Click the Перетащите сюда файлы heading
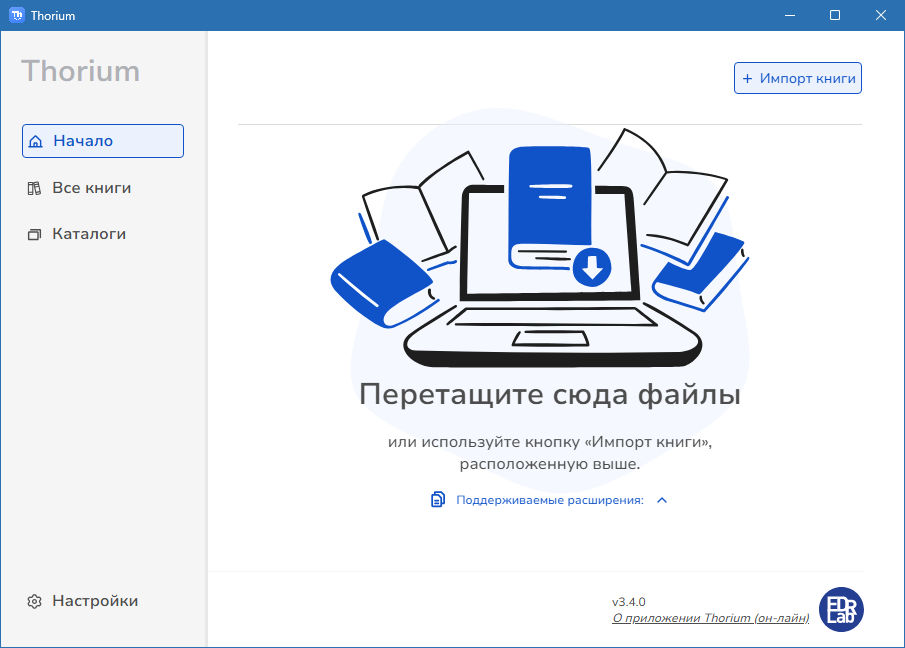905x648 pixels. pos(549,395)
